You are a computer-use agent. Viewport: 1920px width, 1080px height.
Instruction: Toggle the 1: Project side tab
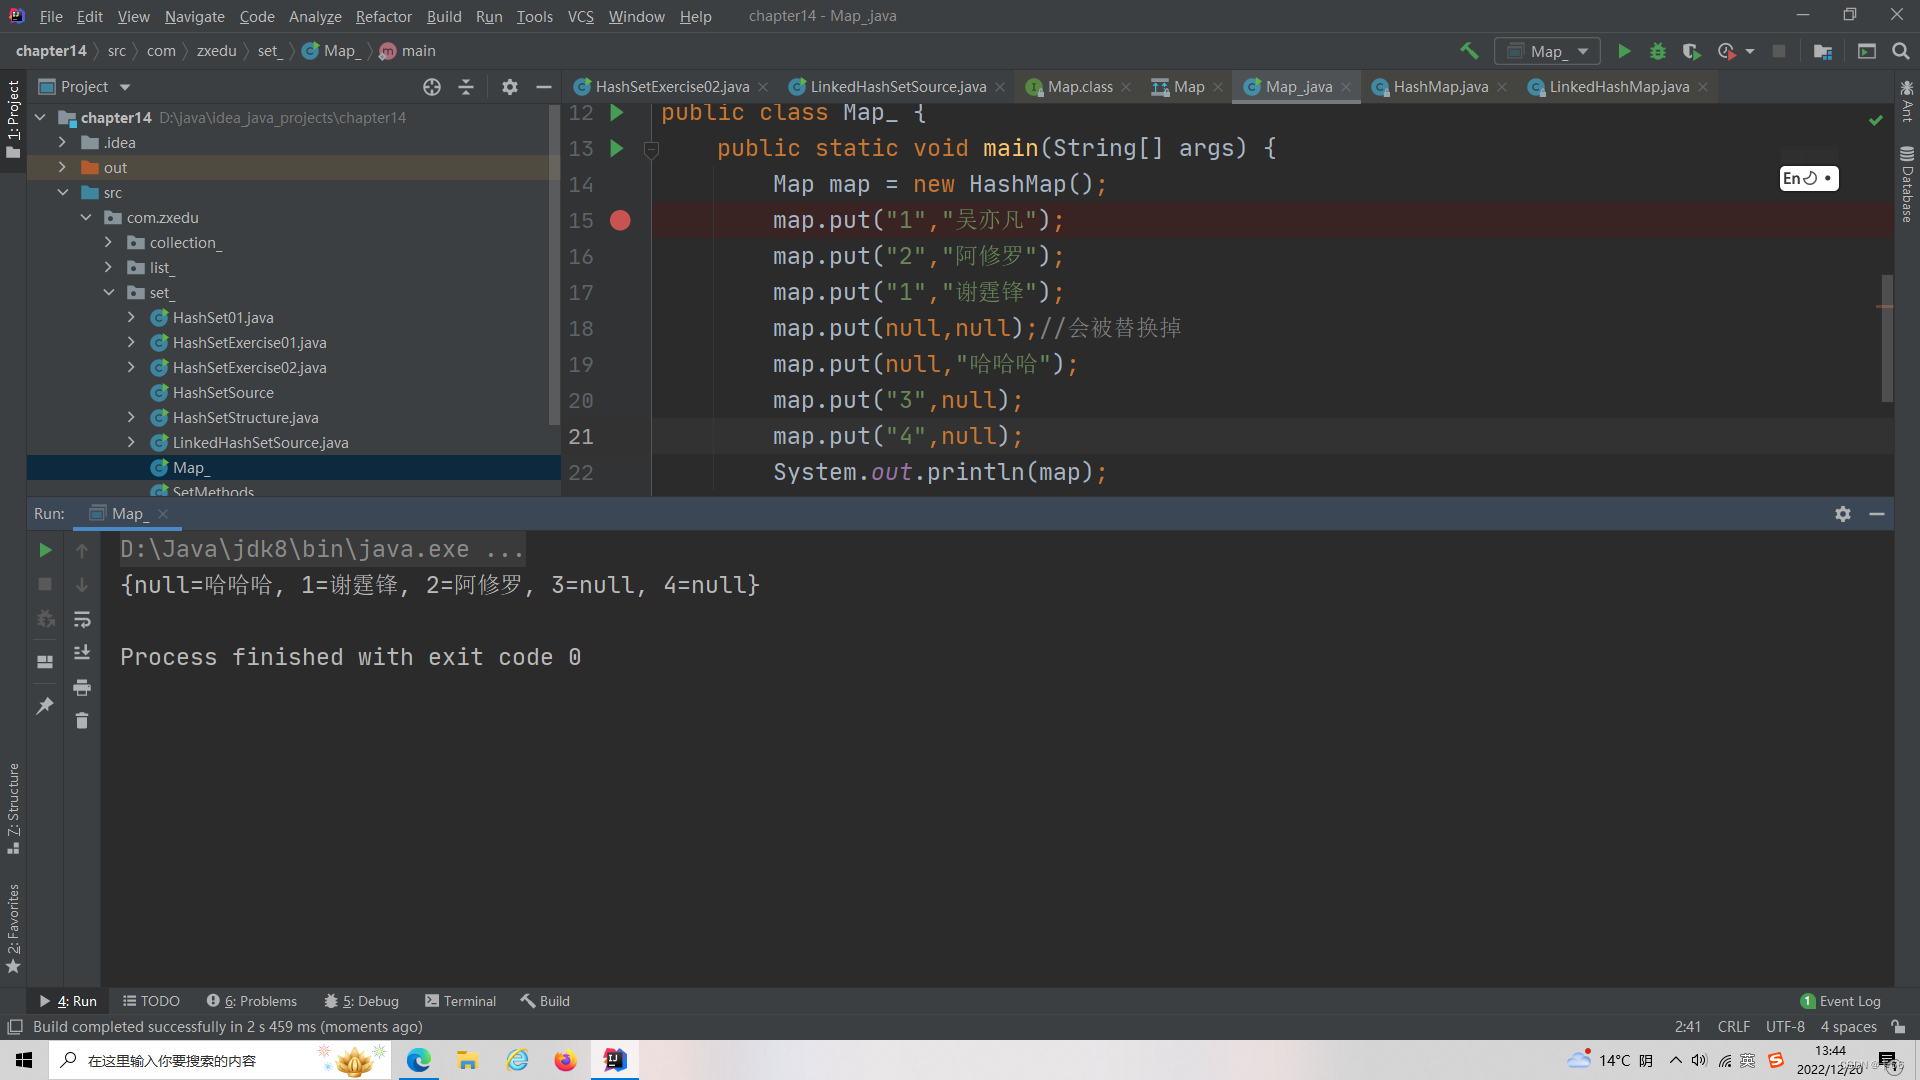pos(13,118)
